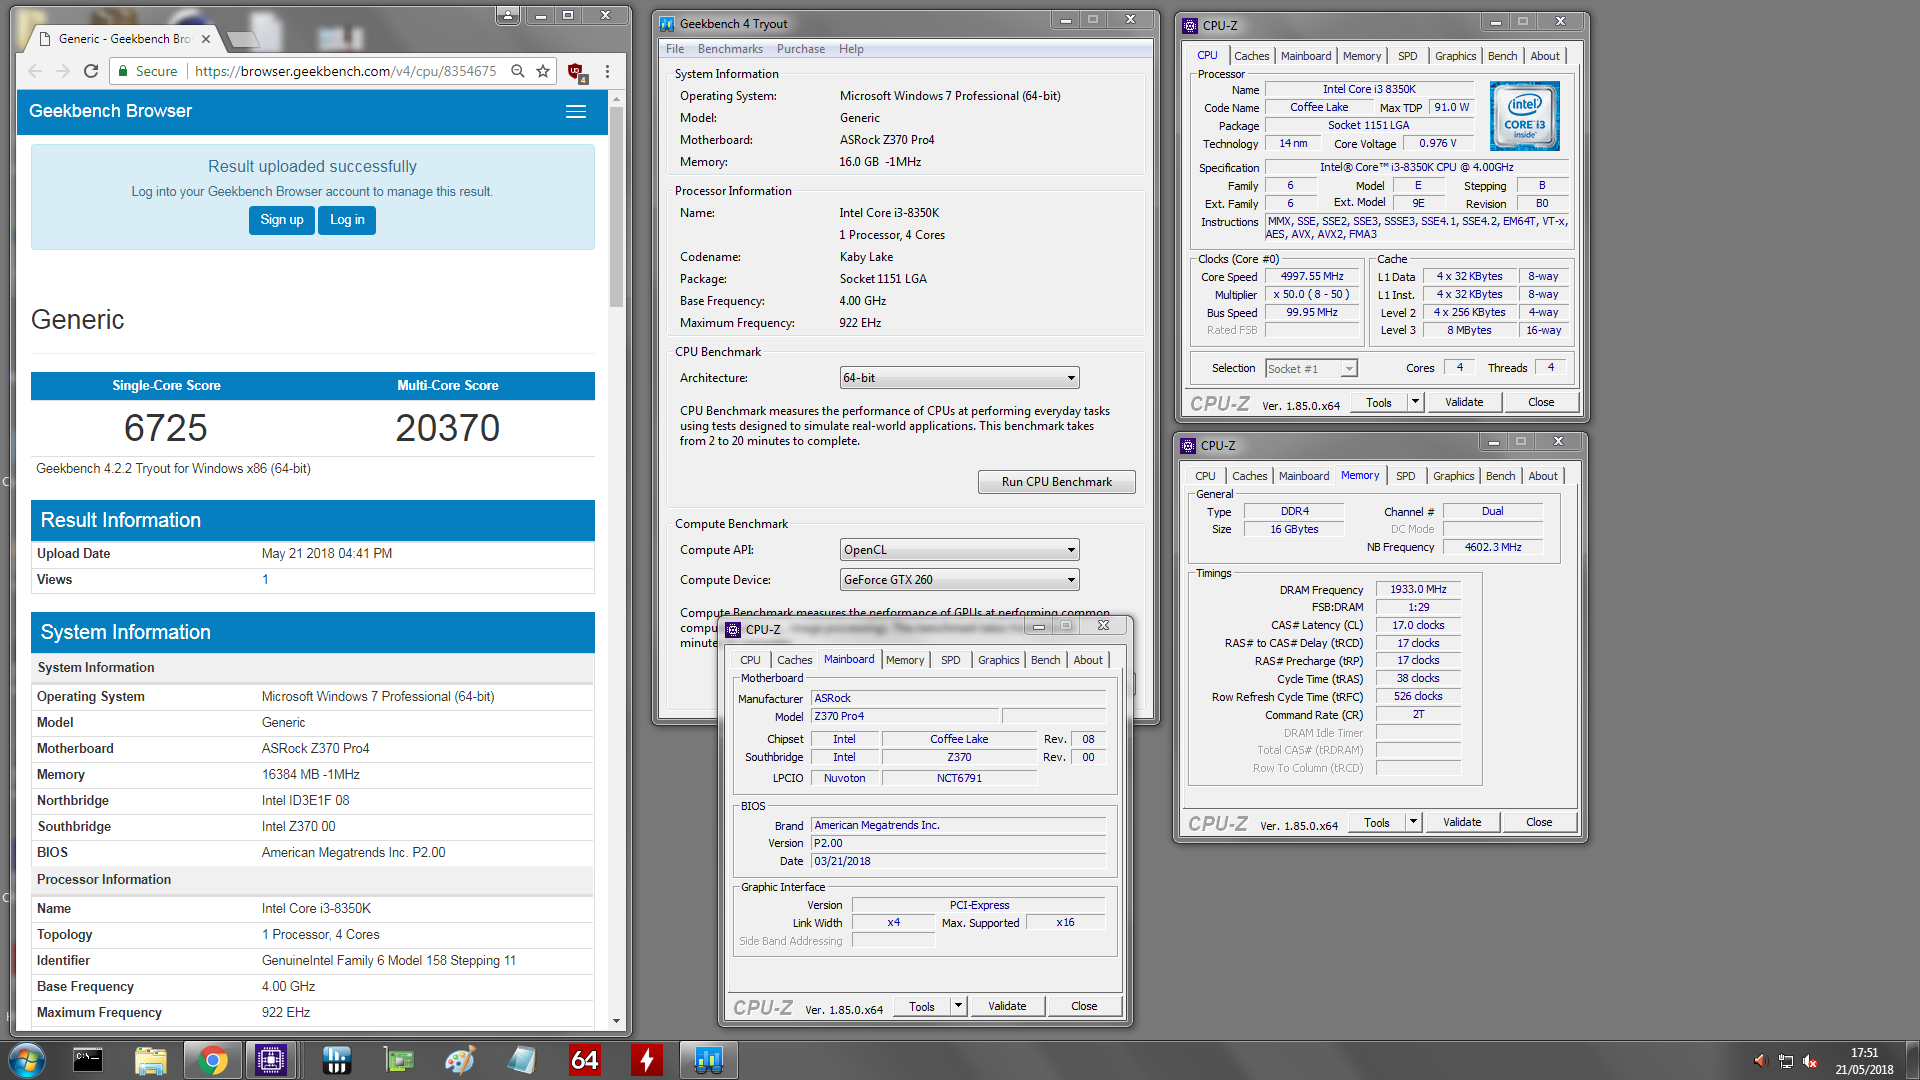Image resolution: width=1920 pixels, height=1080 pixels.
Task: Open the Architecture 64-bit dropdown
Action: [960, 378]
